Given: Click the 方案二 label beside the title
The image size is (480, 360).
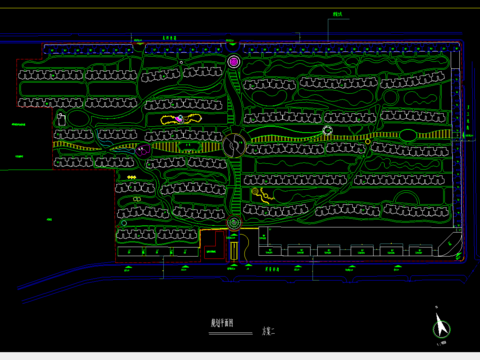Looking at the screenshot, I should pyautogui.click(x=268, y=331).
